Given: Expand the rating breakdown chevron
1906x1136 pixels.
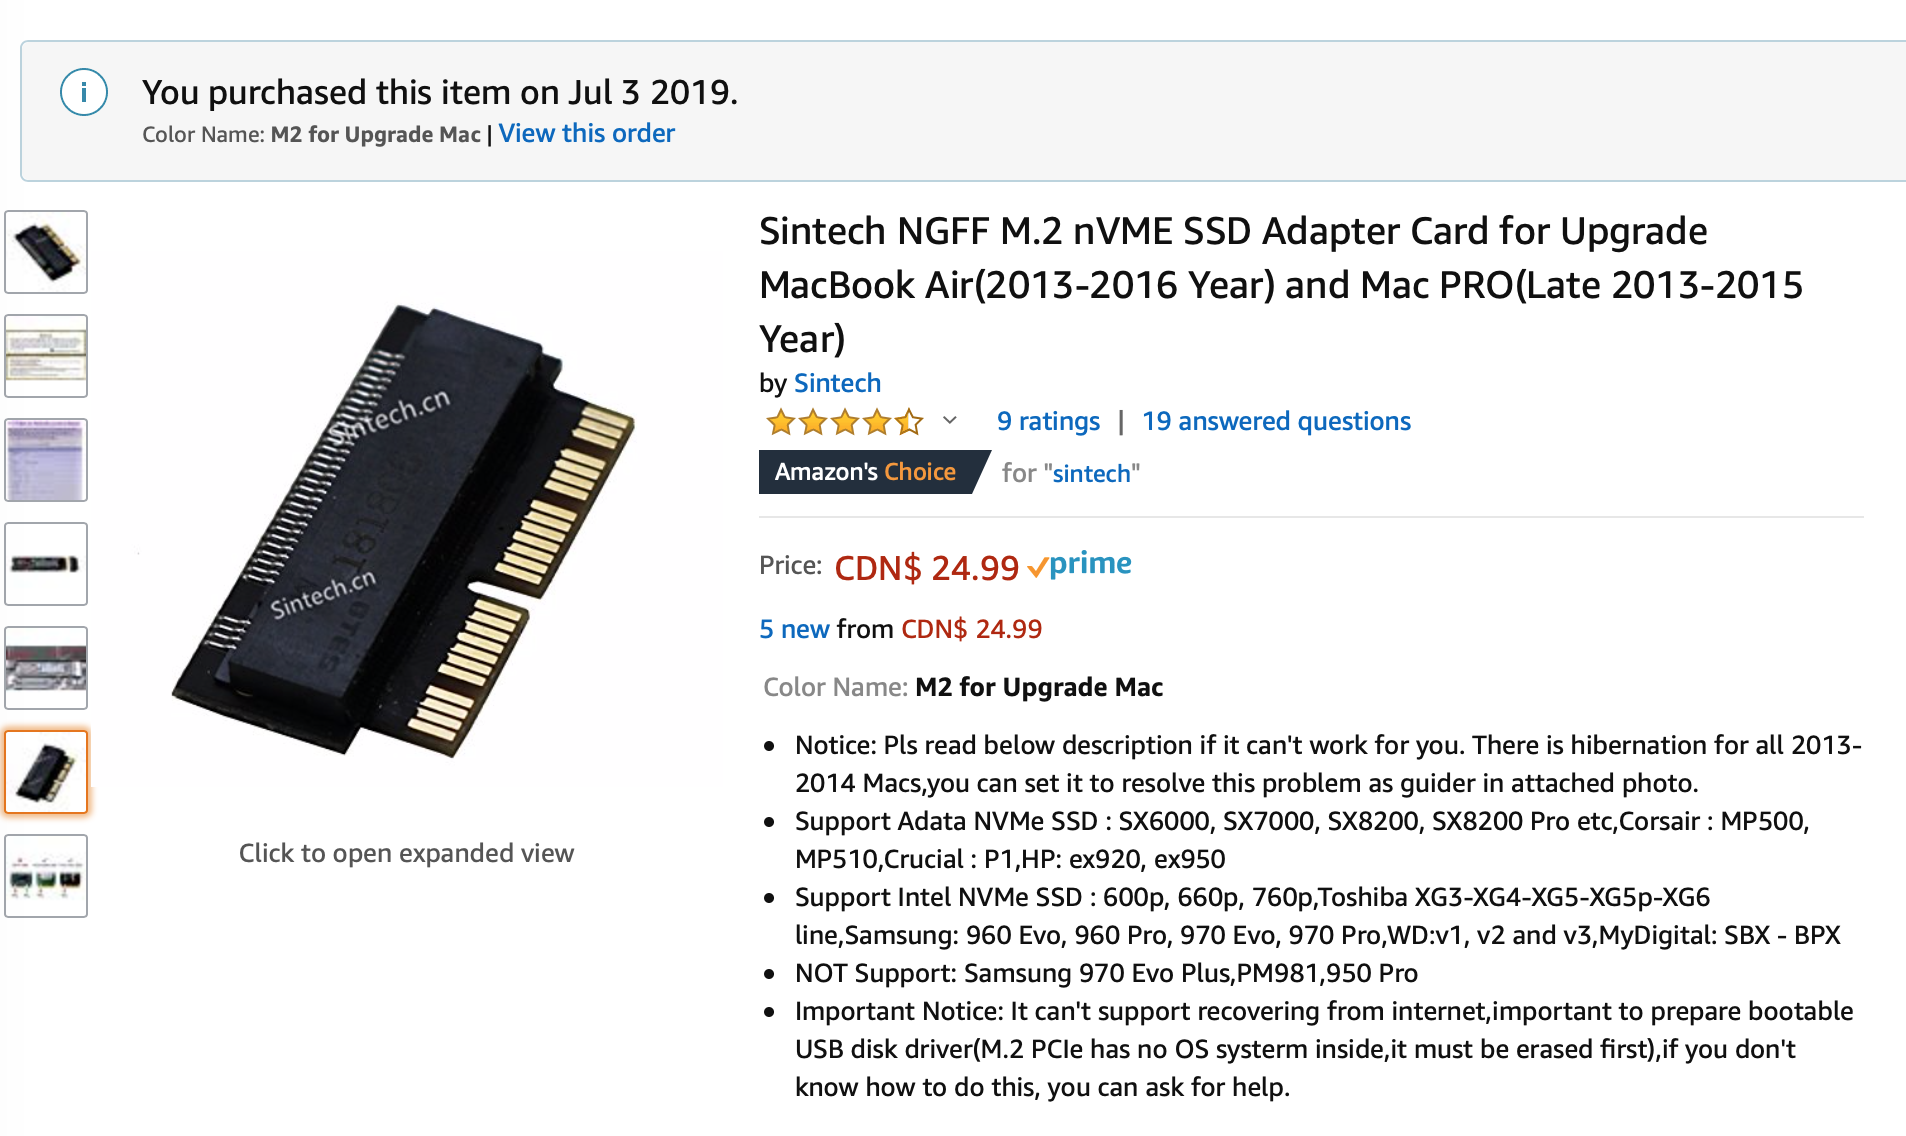Looking at the screenshot, I should (x=950, y=421).
